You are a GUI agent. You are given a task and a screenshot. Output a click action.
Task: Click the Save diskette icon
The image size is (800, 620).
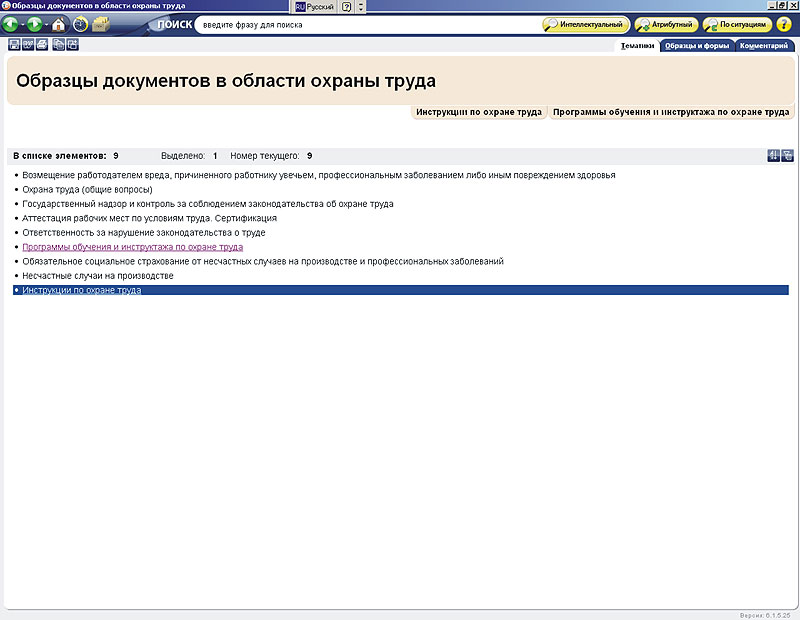[14, 45]
